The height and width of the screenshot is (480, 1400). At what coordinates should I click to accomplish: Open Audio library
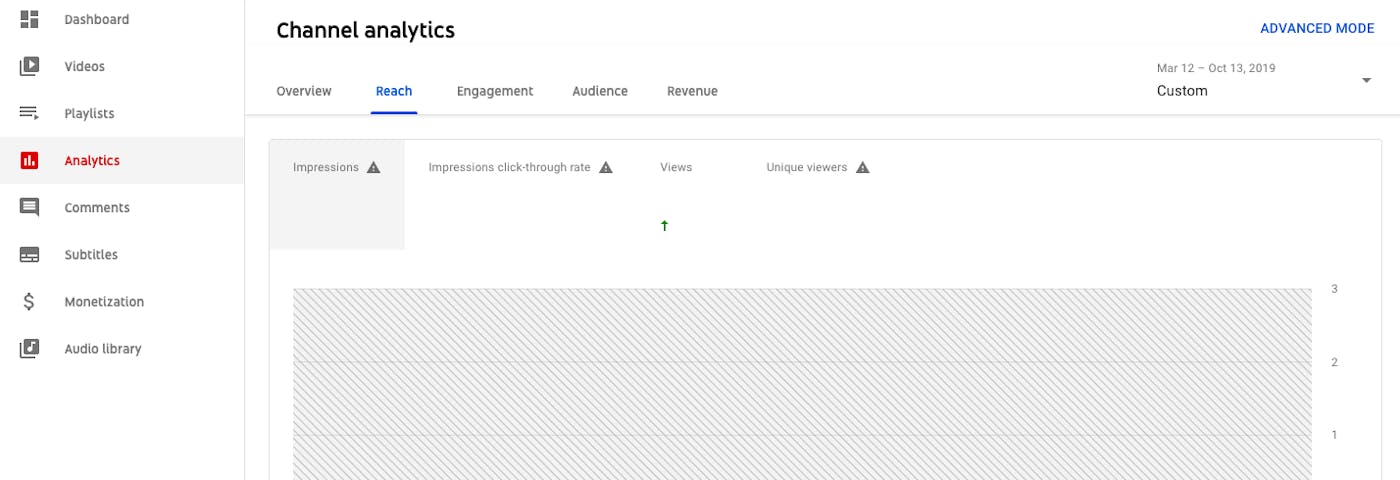(122, 348)
